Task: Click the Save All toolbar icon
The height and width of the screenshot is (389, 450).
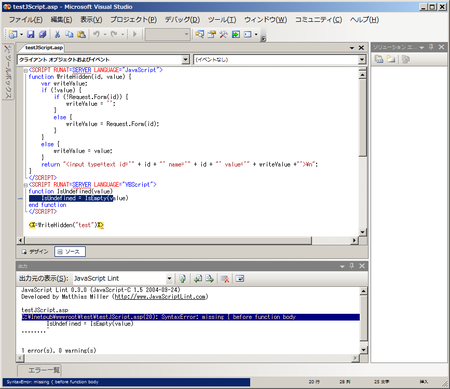Action: point(43,34)
